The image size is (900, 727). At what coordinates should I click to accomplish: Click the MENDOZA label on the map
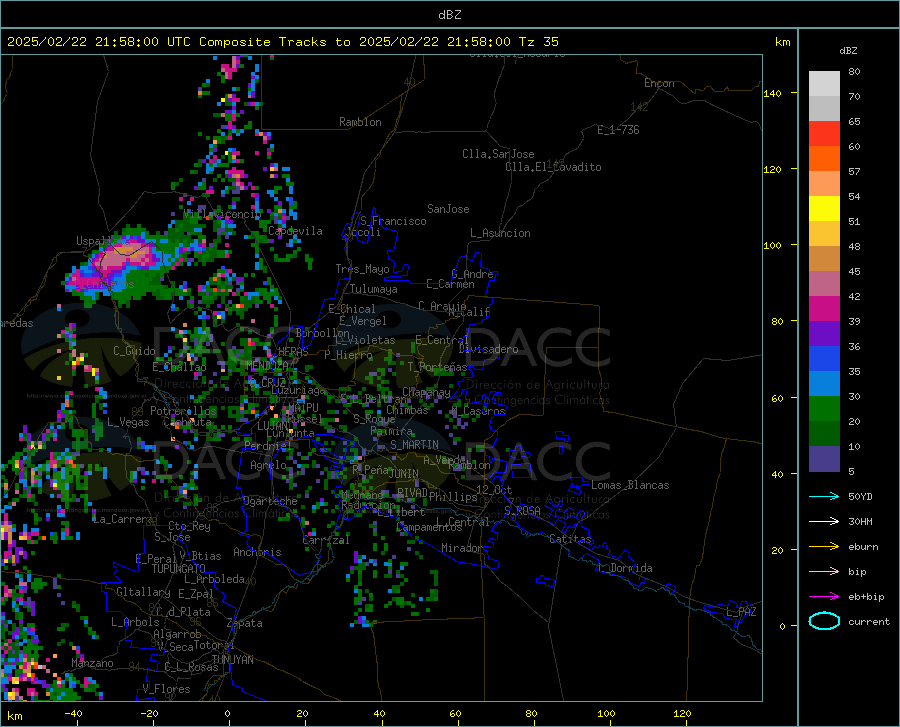pyautogui.click(x=267, y=365)
